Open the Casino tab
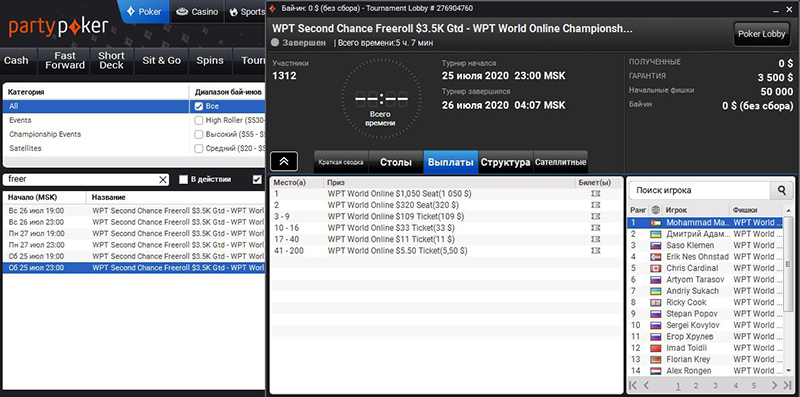This screenshot has height=397, width=800. point(197,11)
